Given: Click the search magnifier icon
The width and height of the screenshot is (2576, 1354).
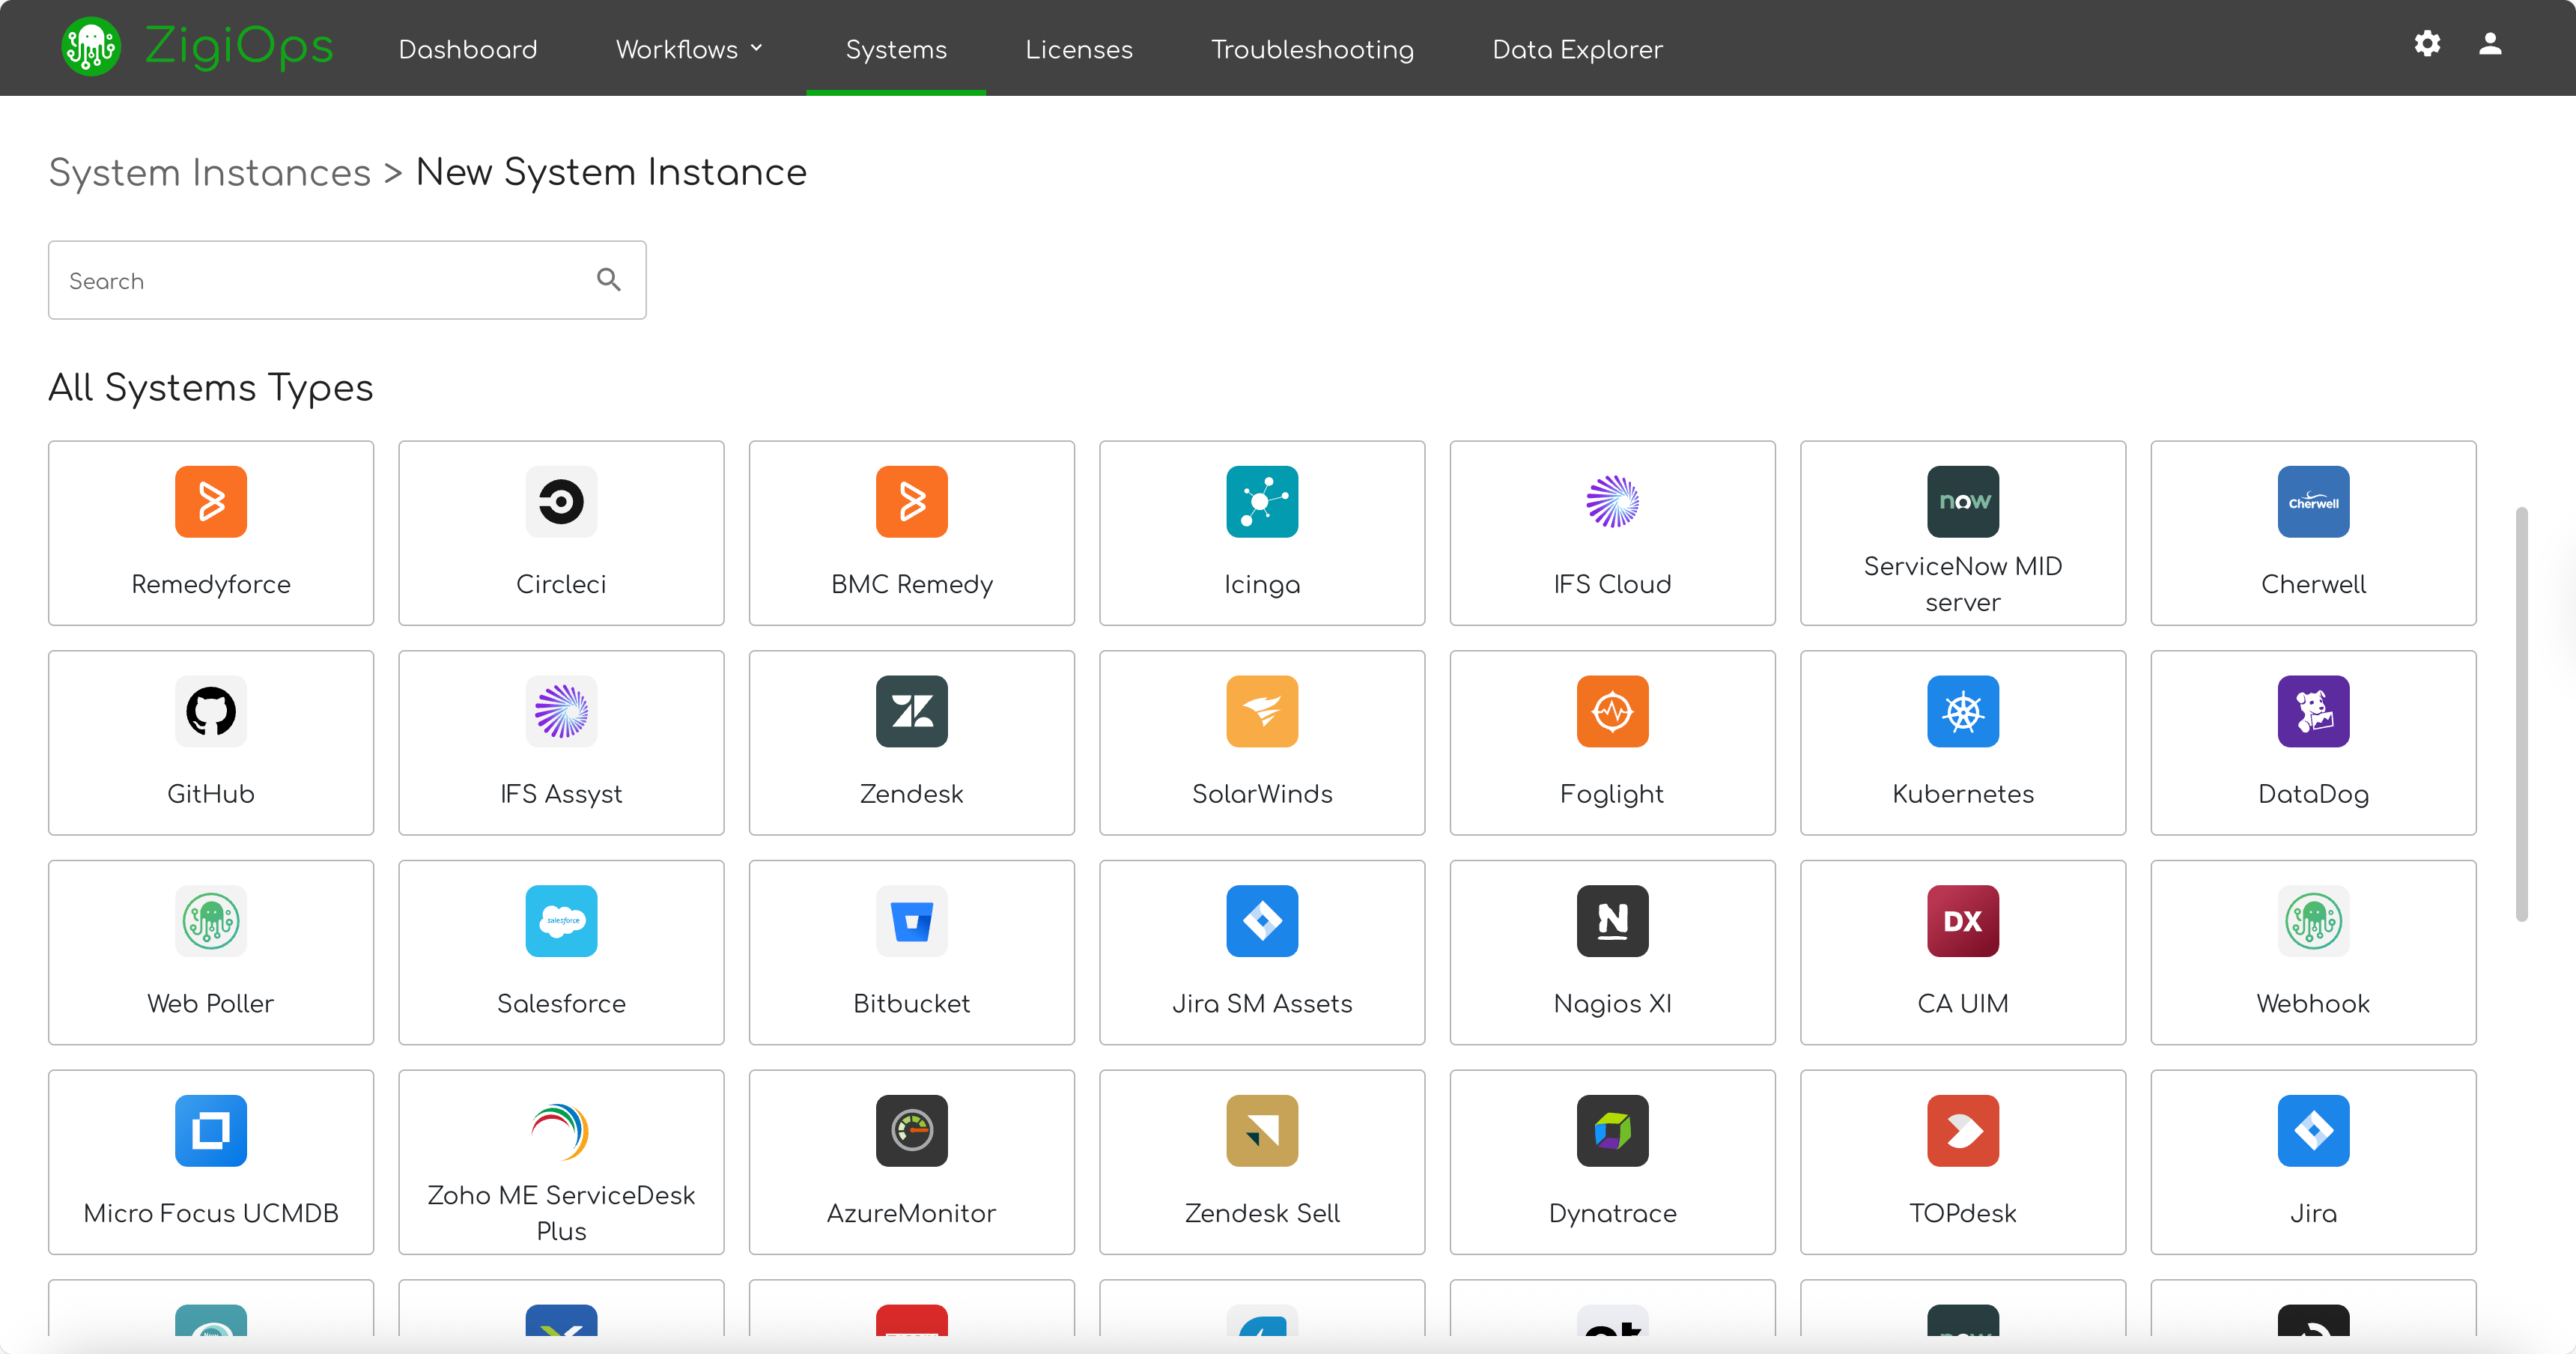Looking at the screenshot, I should point(608,280).
